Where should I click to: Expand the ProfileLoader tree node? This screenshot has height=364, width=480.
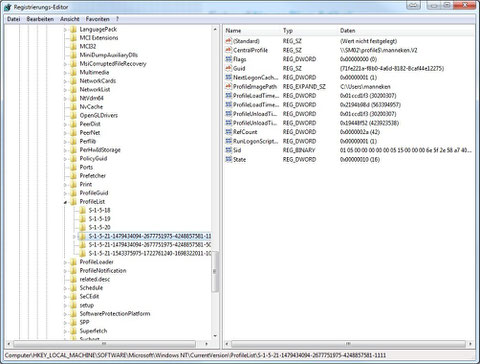(x=65, y=262)
